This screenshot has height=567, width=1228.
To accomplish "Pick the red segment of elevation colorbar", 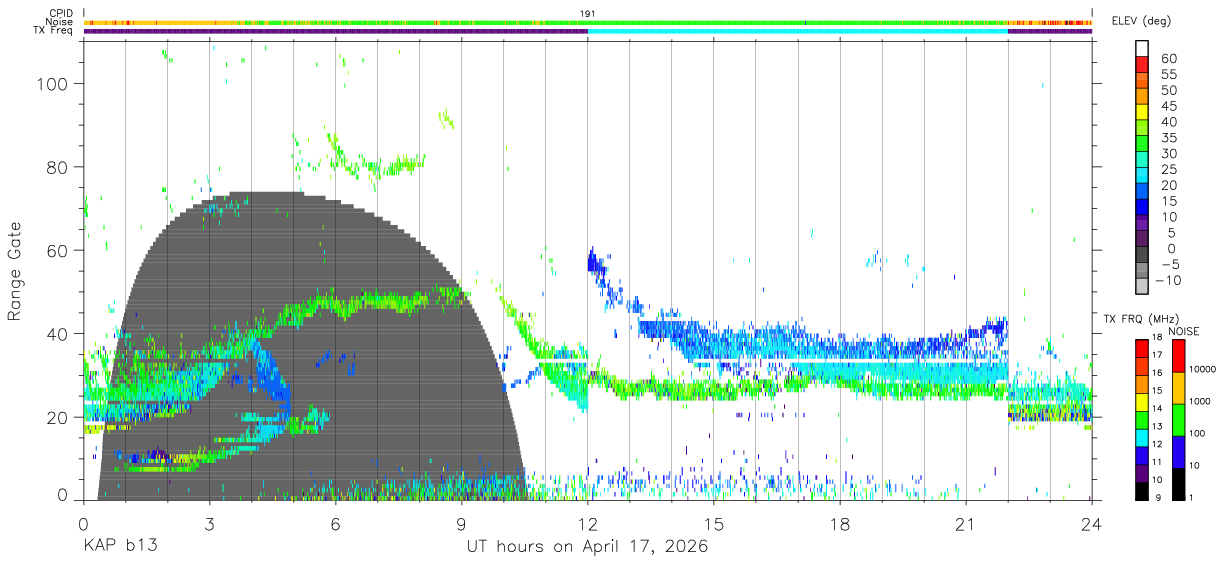I will pyautogui.click(x=1142, y=65).
